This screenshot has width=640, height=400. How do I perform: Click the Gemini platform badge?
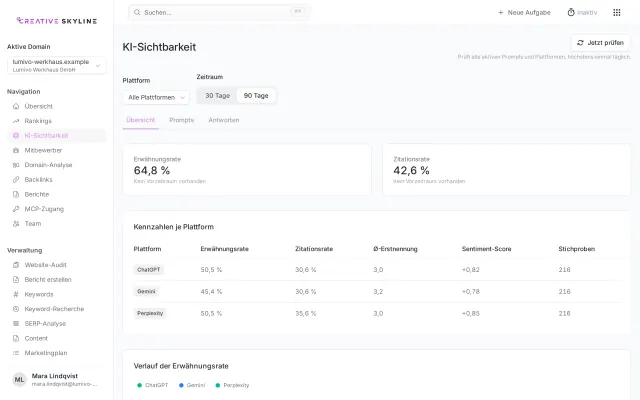[x=146, y=291]
